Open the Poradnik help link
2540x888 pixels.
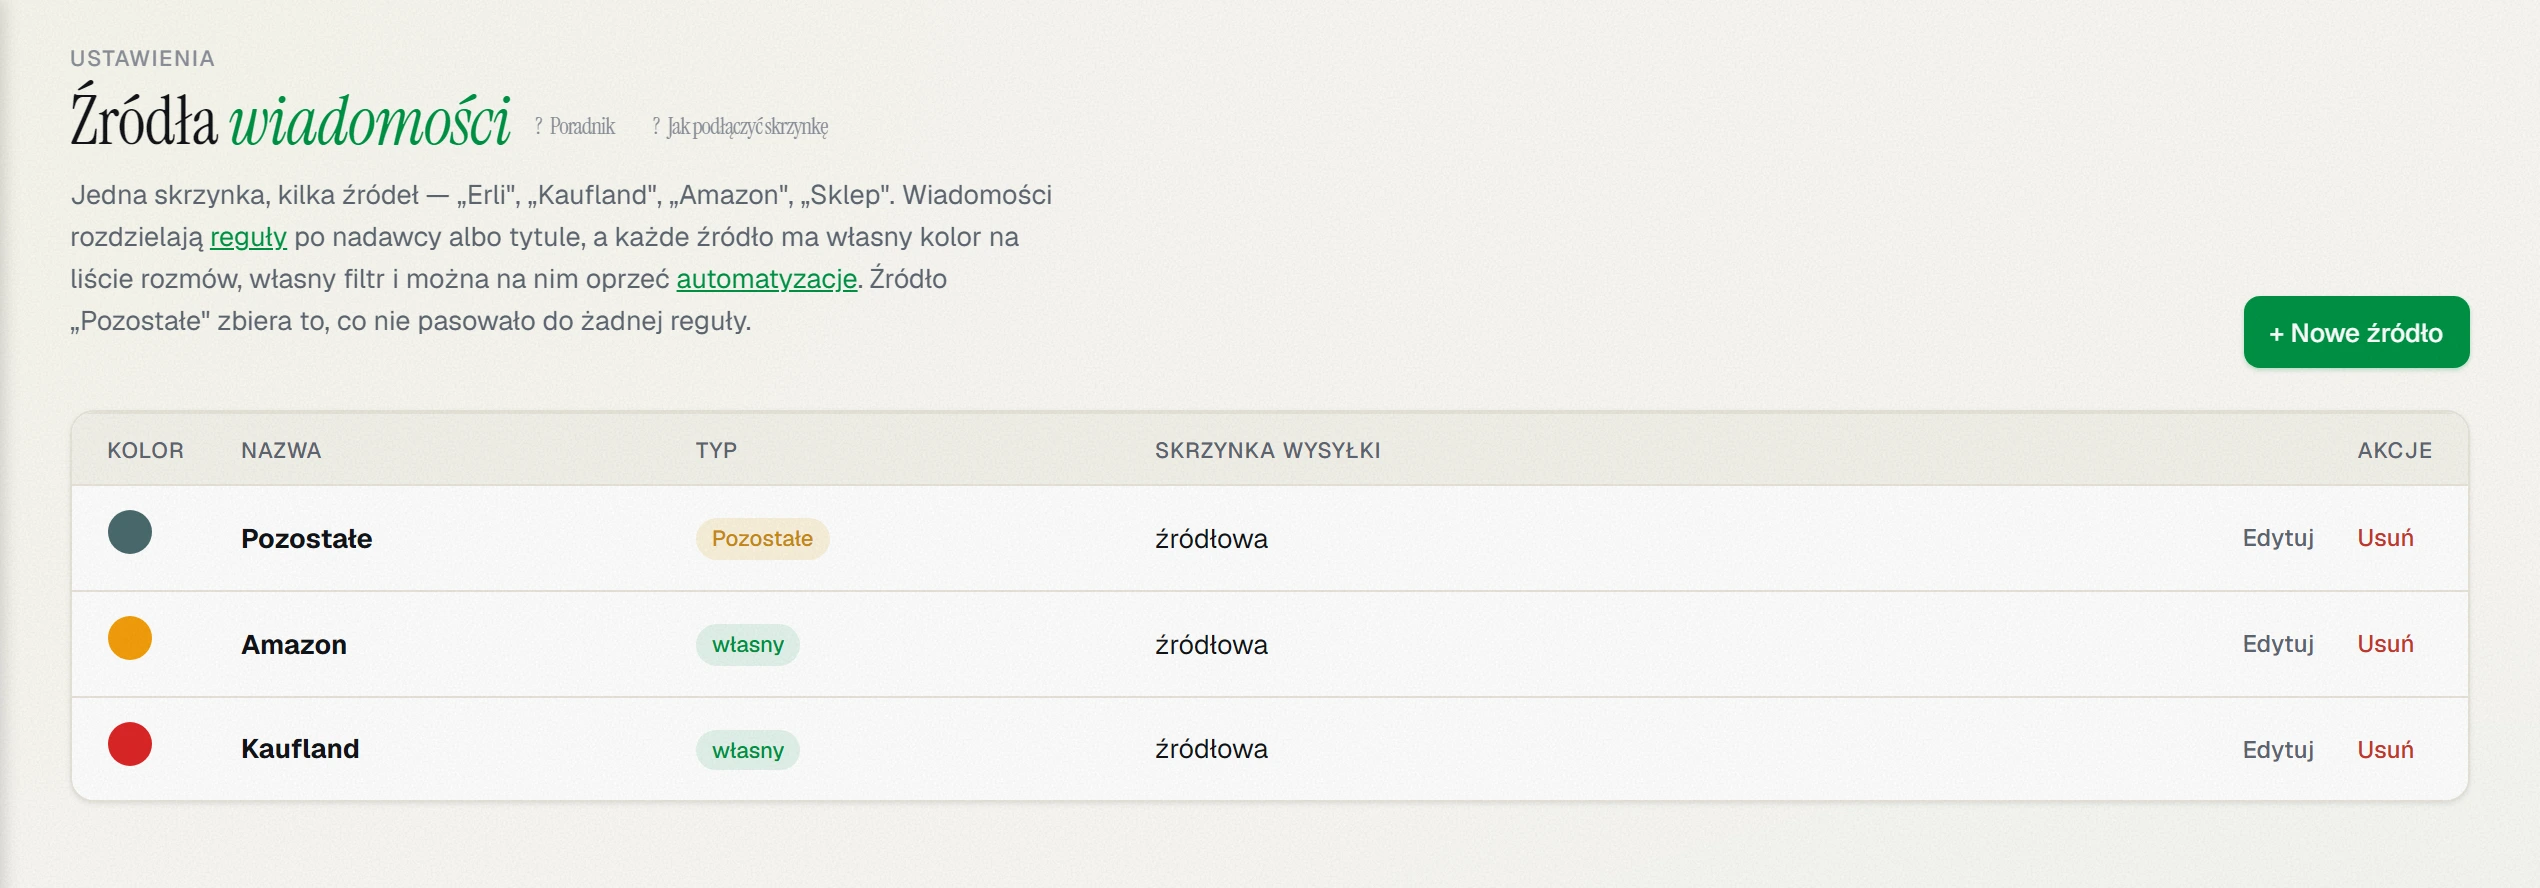(575, 127)
